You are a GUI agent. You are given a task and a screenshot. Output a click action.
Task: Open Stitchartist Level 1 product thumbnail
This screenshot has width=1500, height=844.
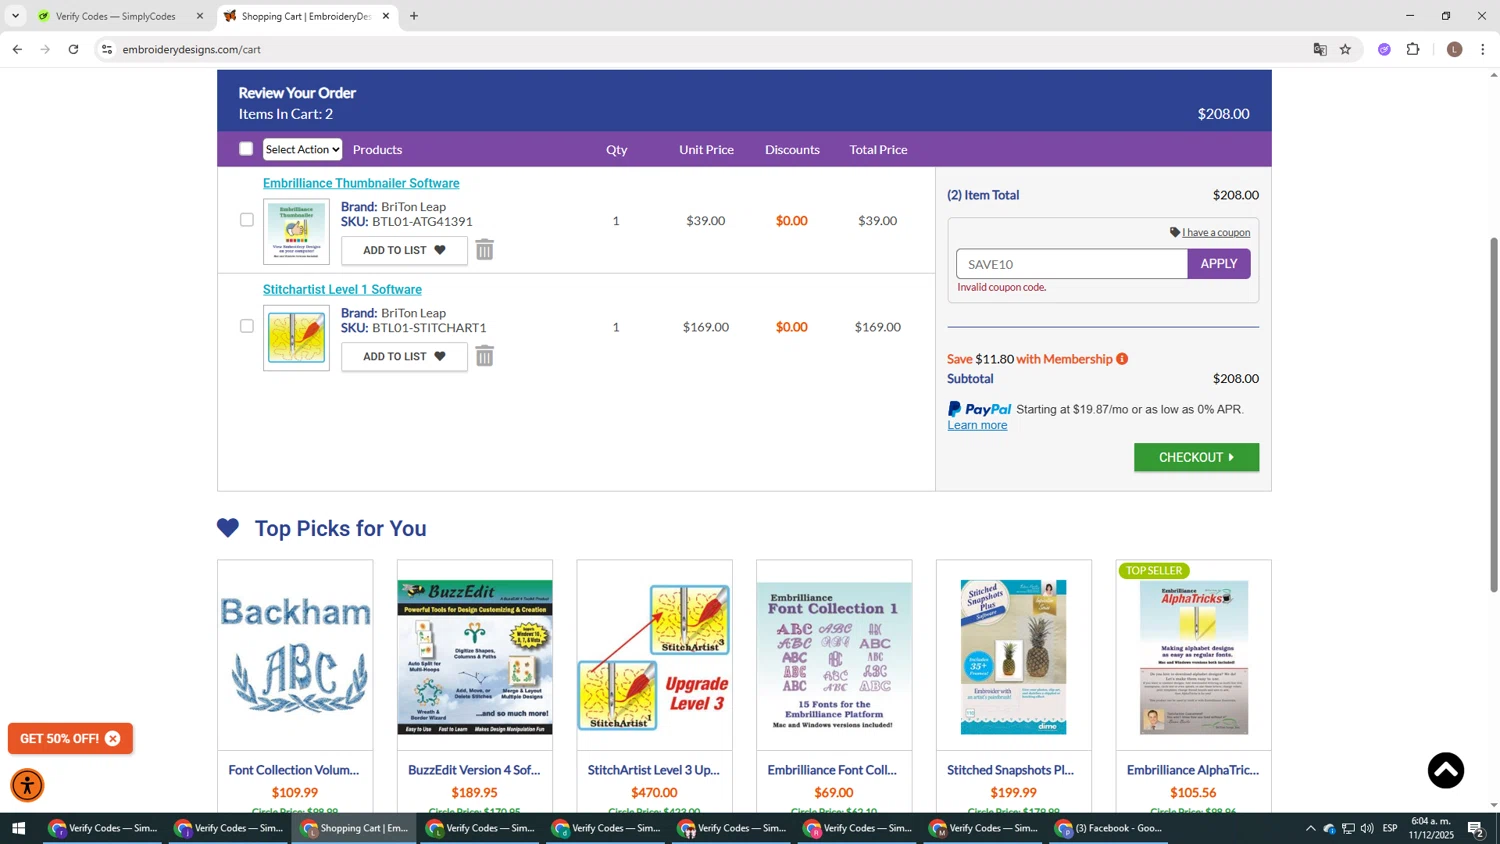coord(296,338)
